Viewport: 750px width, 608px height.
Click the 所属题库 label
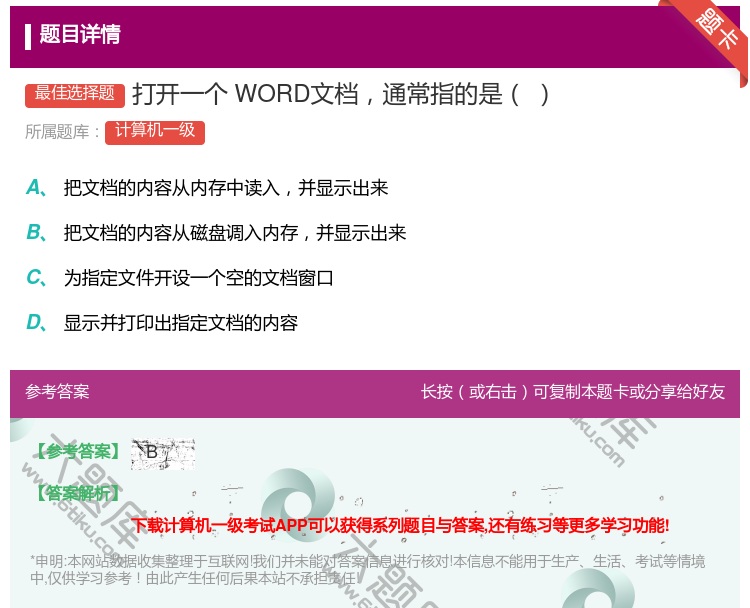(x=62, y=132)
